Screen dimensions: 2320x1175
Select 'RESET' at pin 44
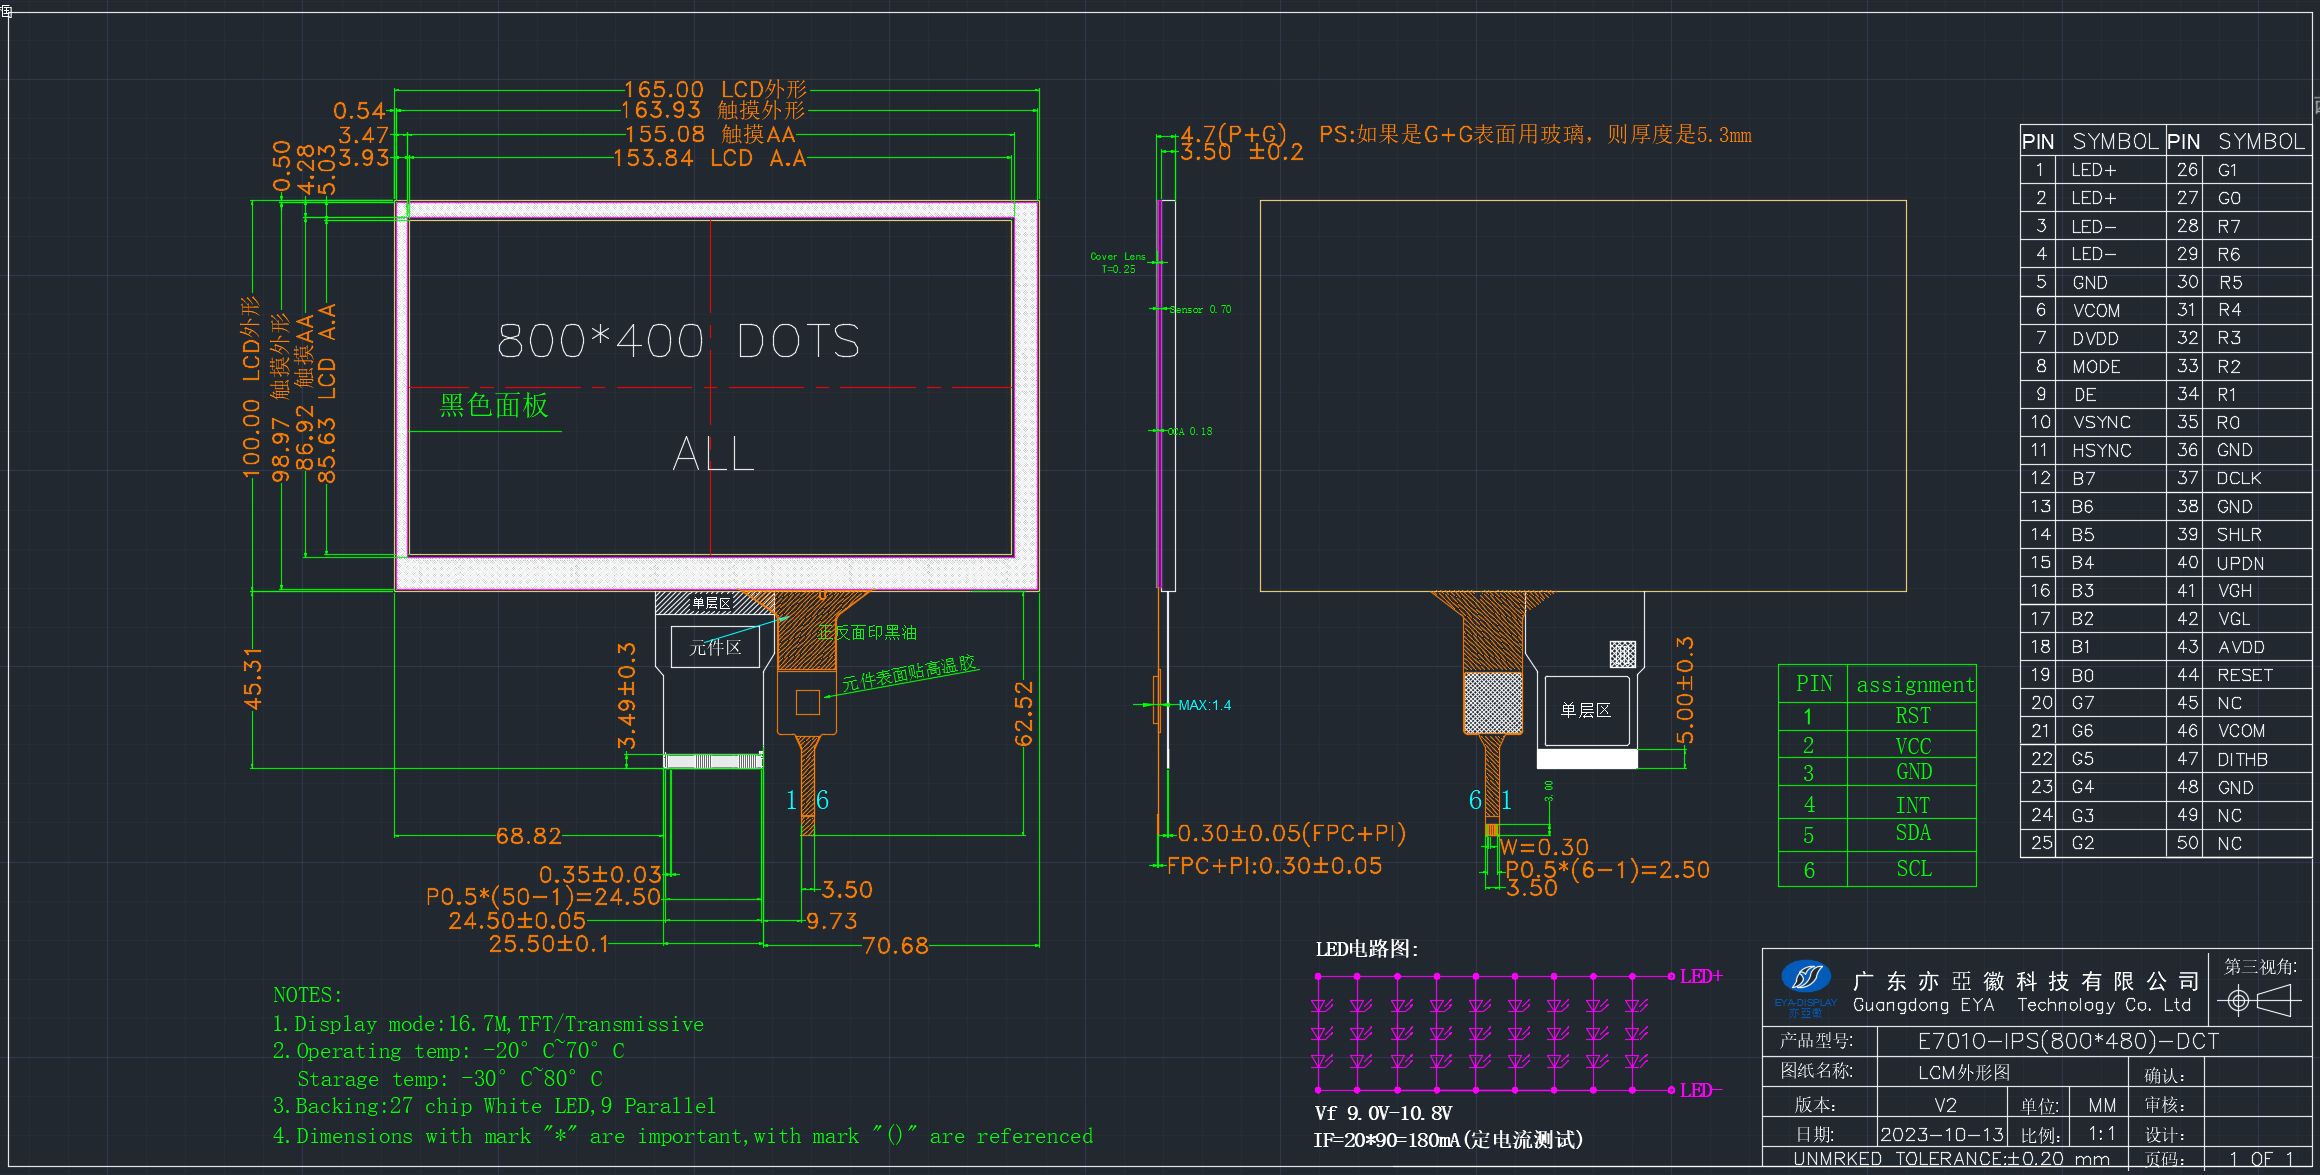coord(2245,676)
